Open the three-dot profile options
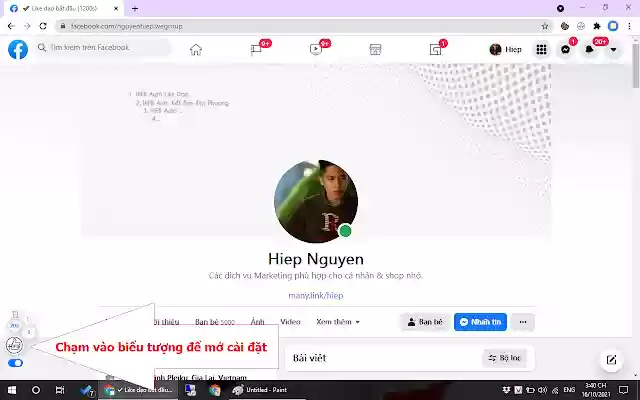Image resolution: width=640 pixels, height=400 pixels. [x=522, y=322]
